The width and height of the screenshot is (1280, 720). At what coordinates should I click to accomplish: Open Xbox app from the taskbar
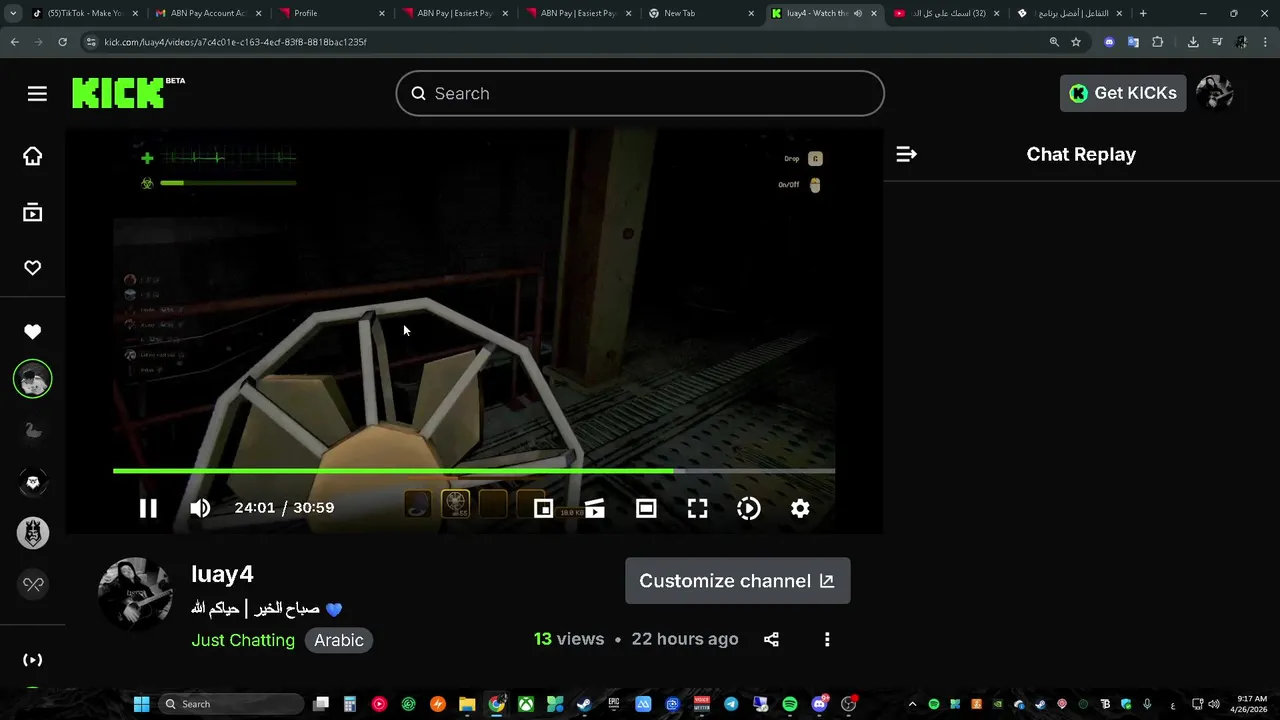click(526, 704)
